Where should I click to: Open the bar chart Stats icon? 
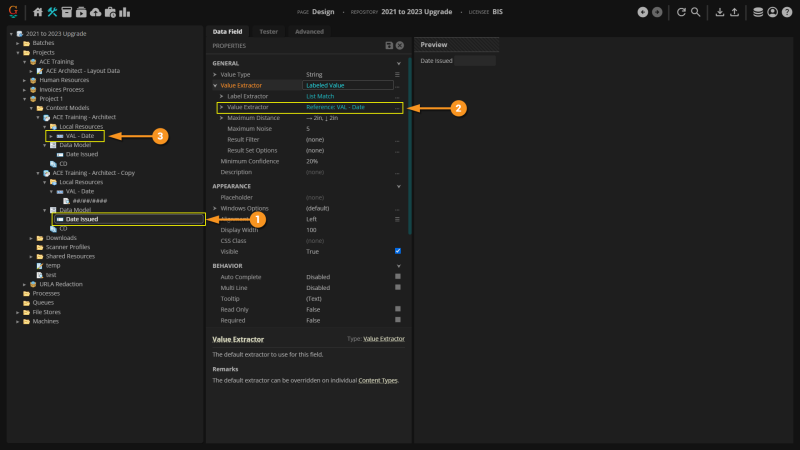[x=124, y=12]
